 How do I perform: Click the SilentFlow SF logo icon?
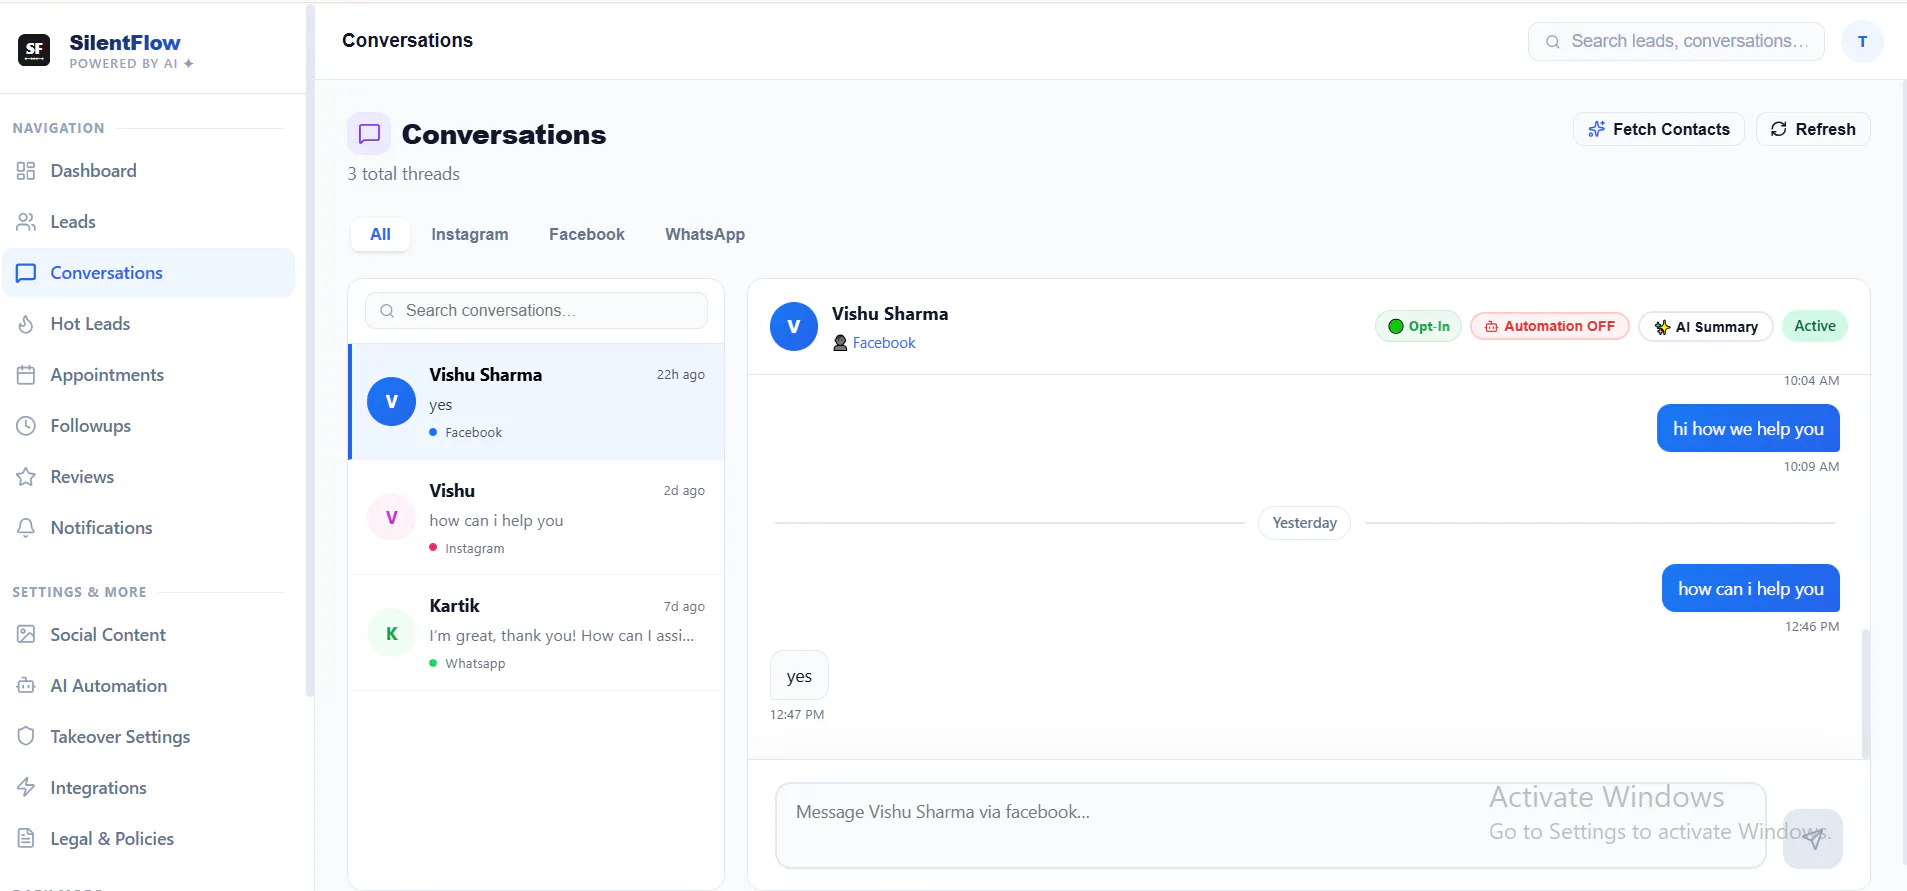pos(34,49)
